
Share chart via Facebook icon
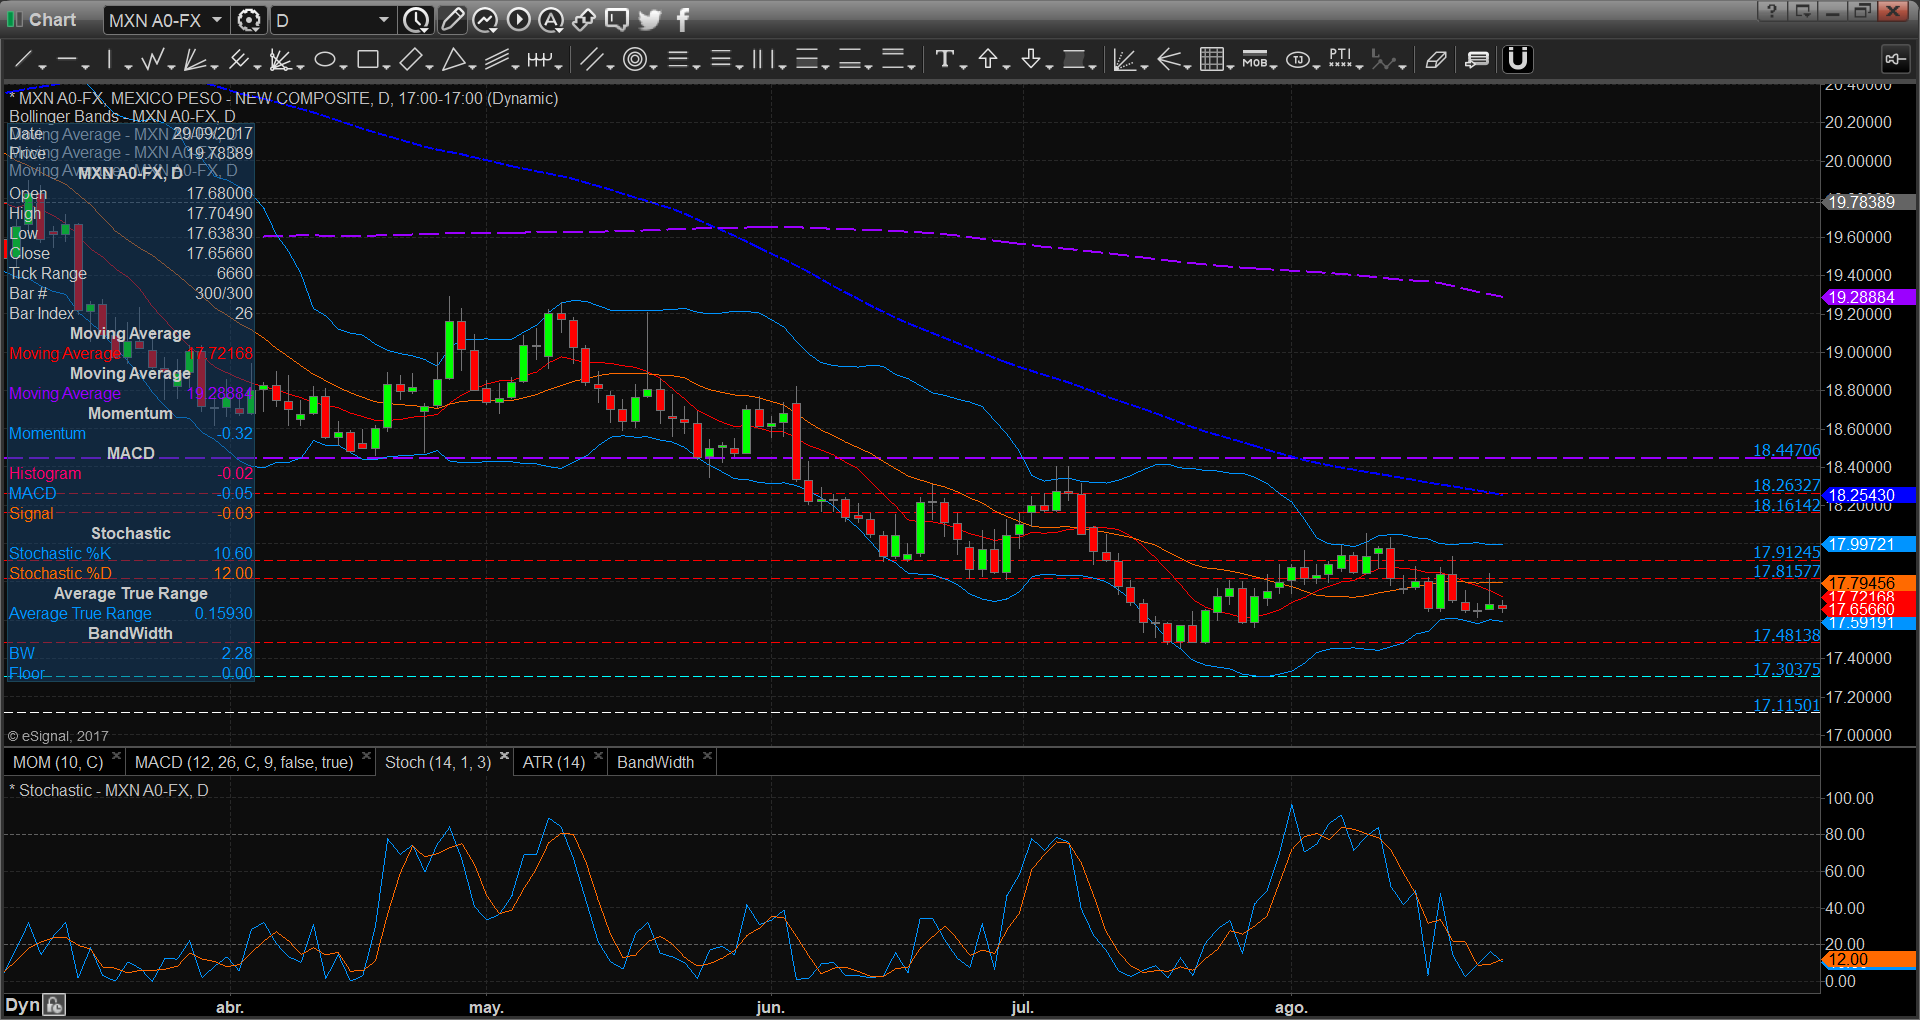(x=683, y=20)
